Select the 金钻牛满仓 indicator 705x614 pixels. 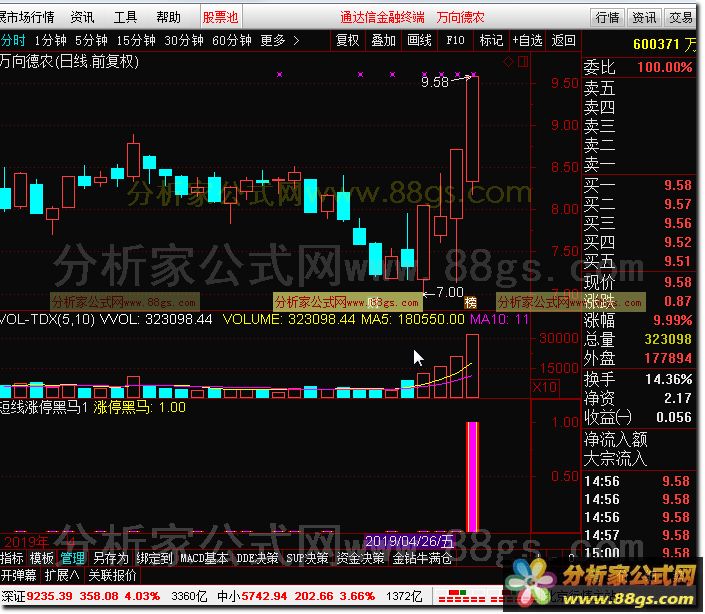point(422,558)
